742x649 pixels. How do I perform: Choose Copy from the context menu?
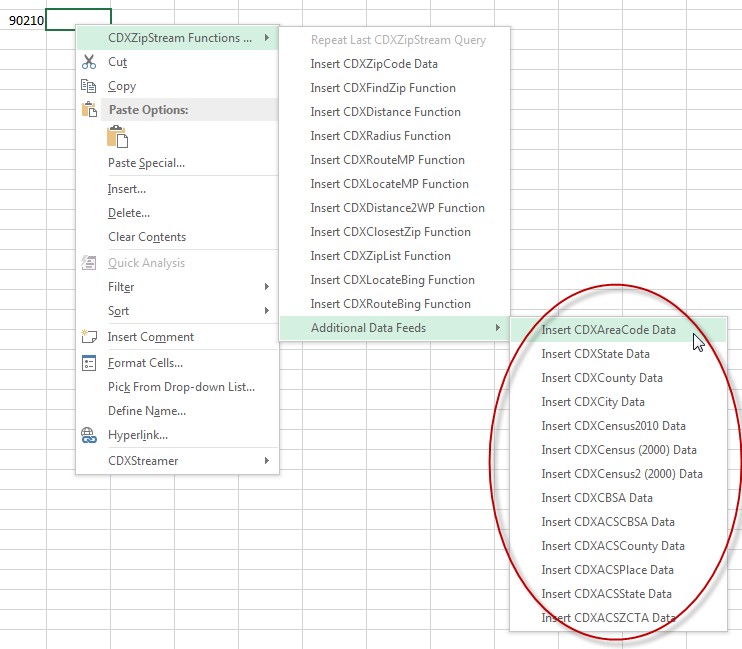tap(177, 86)
